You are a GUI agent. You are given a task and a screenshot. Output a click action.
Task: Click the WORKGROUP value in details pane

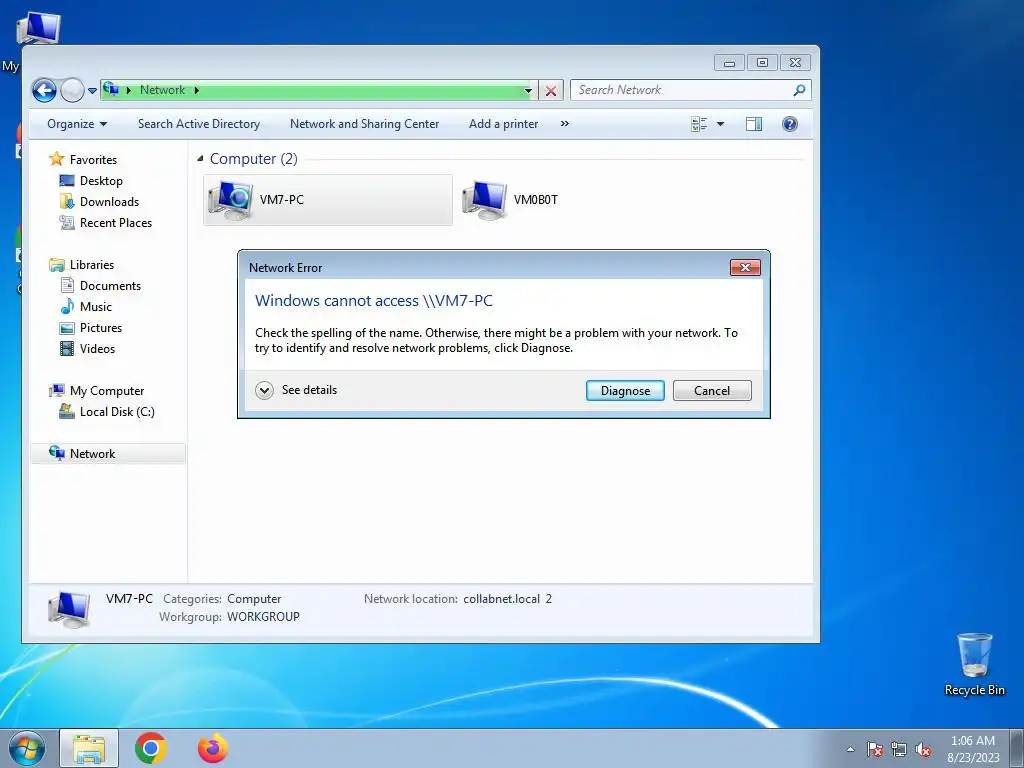(263, 616)
